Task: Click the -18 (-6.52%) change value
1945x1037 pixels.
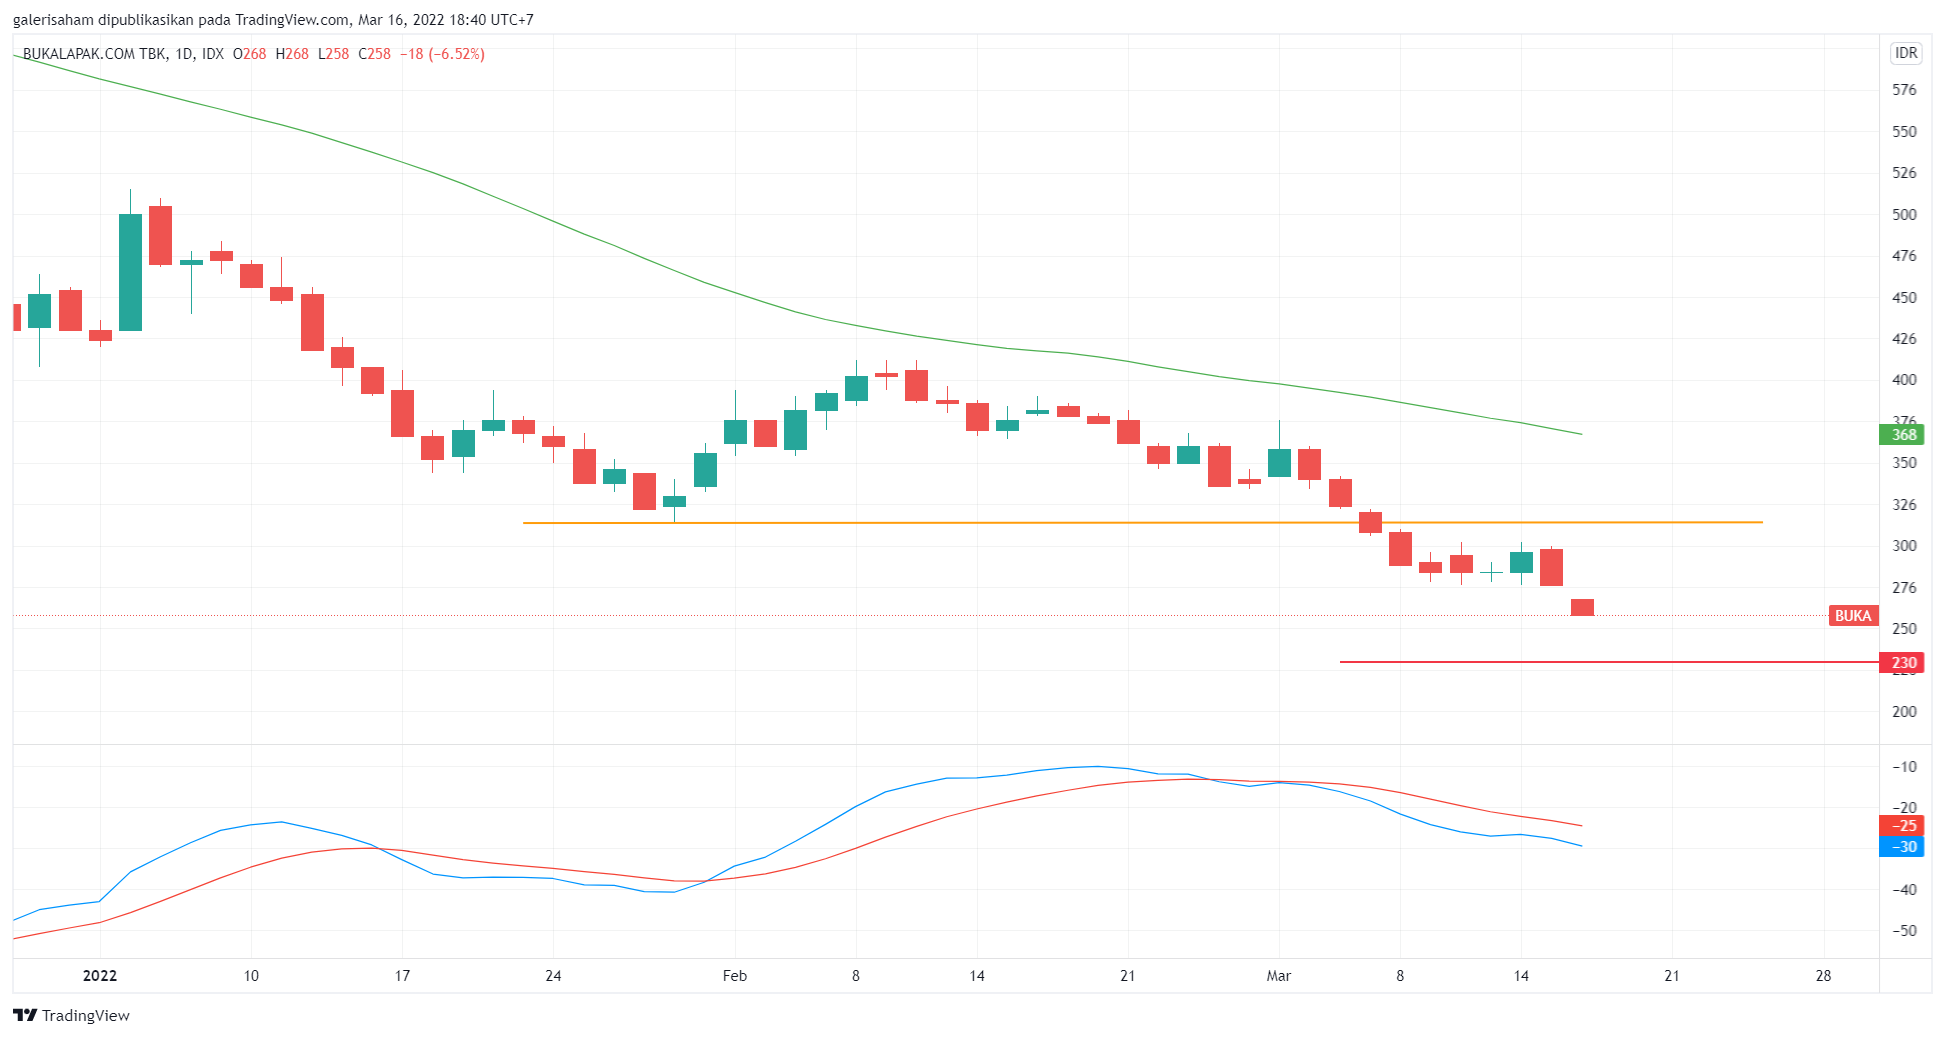Action: click(442, 54)
